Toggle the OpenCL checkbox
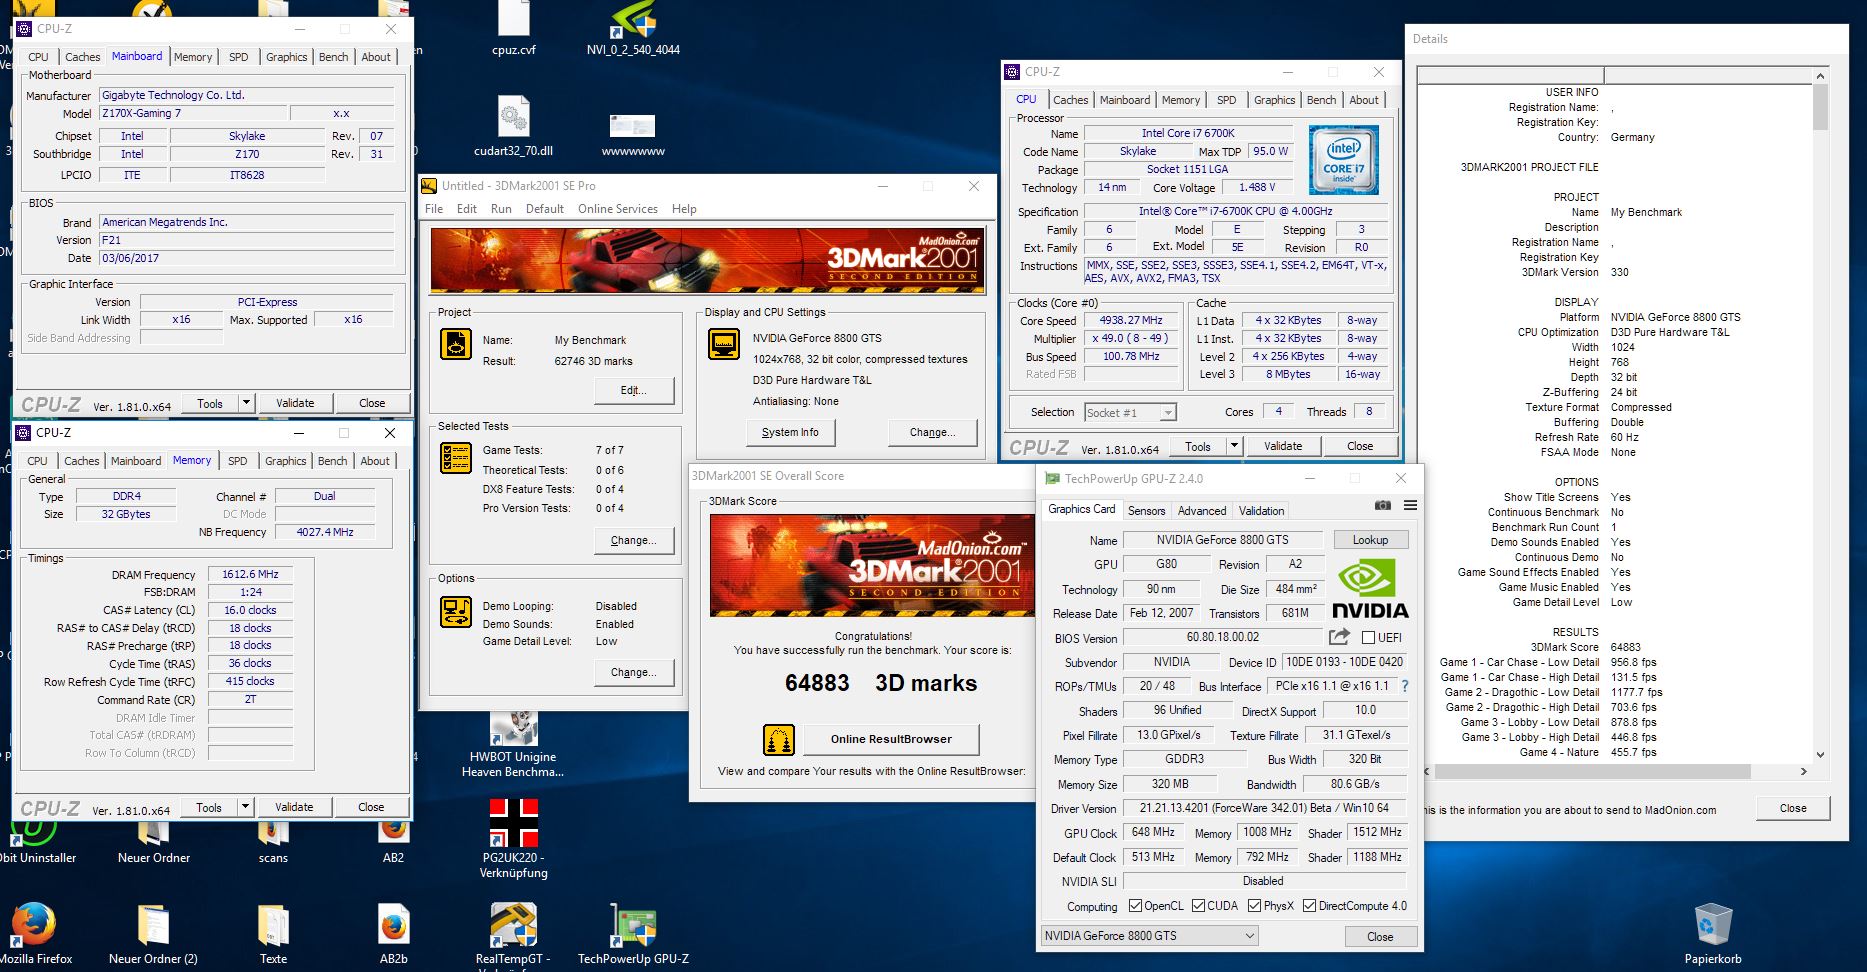The image size is (1867, 972). tap(1135, 906)
